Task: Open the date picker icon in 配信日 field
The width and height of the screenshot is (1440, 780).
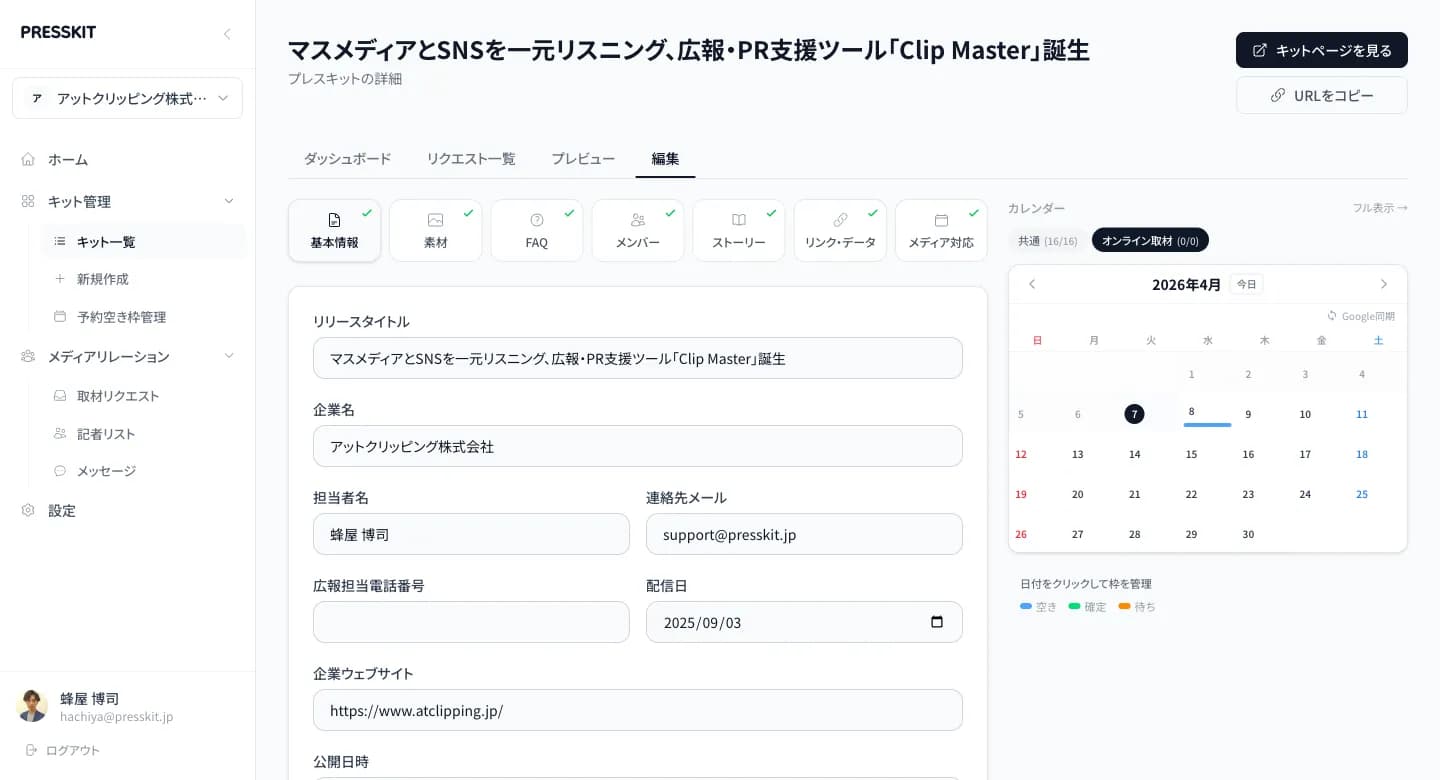Action: tap(937, 622)
